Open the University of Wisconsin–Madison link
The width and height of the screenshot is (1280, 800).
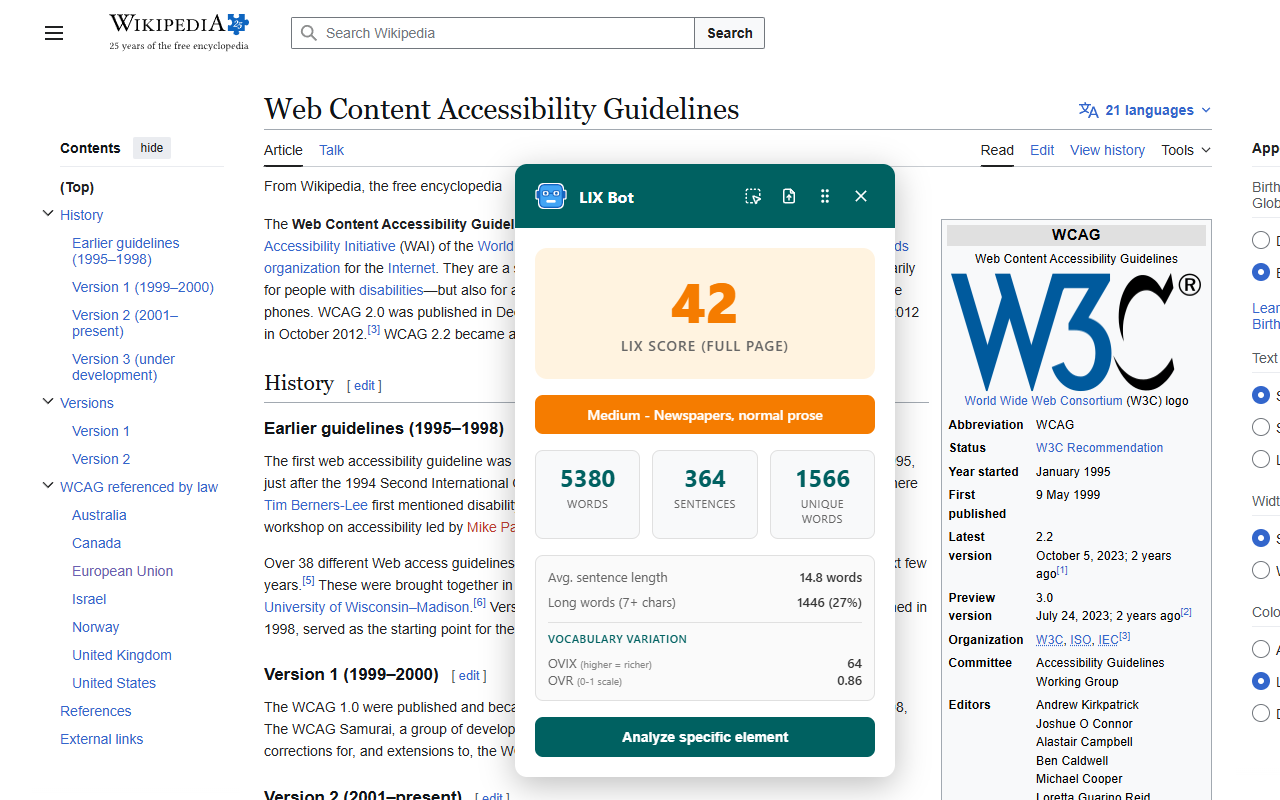pos(367,607)
